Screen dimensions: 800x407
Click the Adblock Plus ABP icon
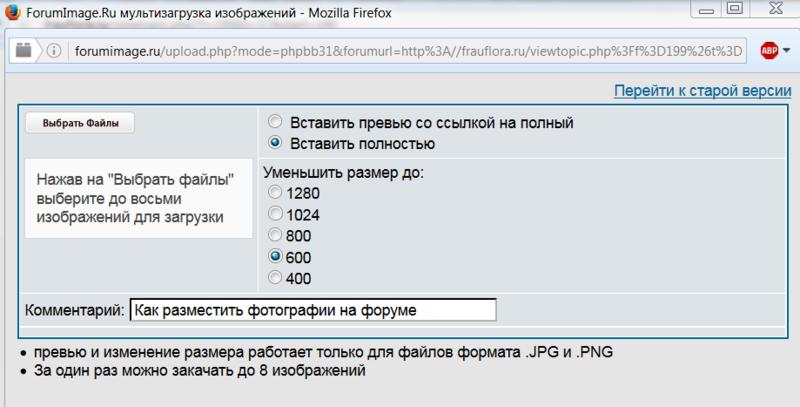[x=769, y=51]
